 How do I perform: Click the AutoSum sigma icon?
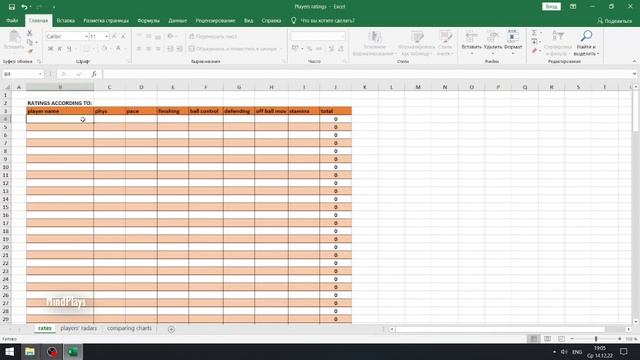pyautogui.click(x=534, y=33)
